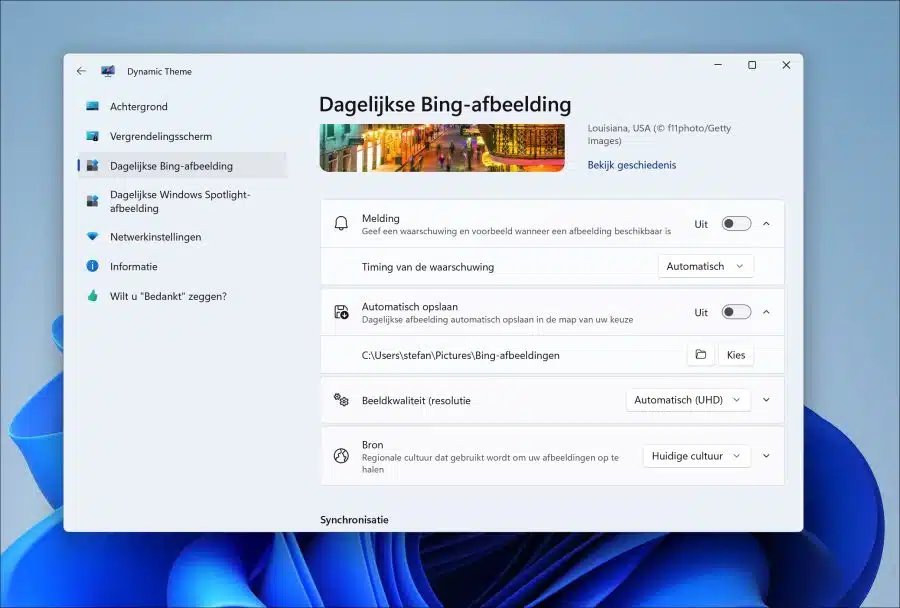Click the Achtergrond monitor icon

[92, 106]
